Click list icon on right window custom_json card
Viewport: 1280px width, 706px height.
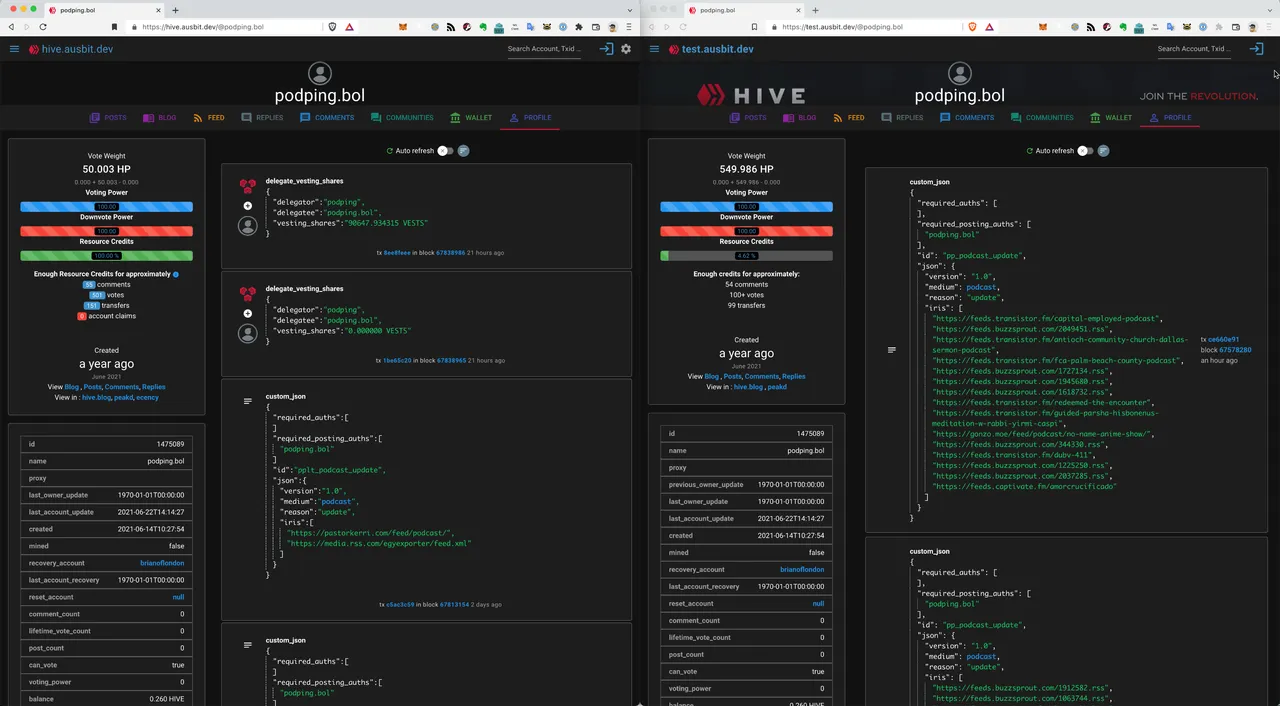(891, 350)
